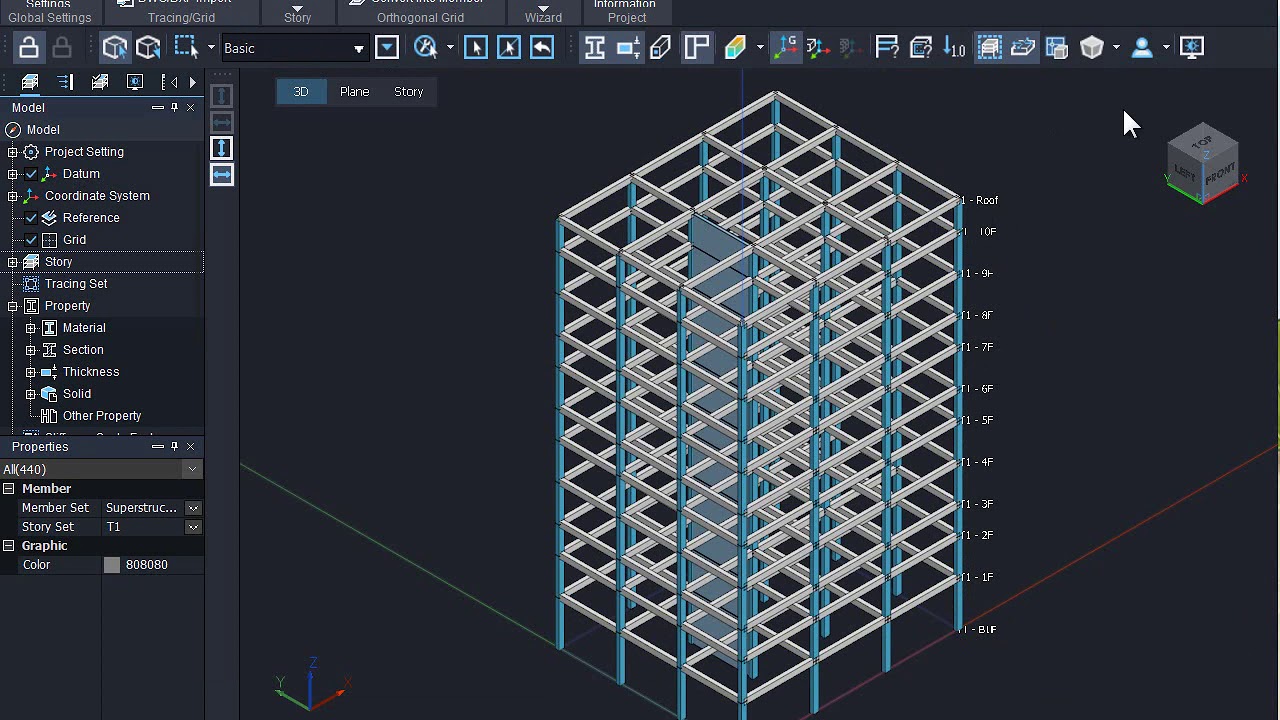Click the arrow 1.0 scale icon
This screenshot has height=720, width=1280.
click(954, 47)
